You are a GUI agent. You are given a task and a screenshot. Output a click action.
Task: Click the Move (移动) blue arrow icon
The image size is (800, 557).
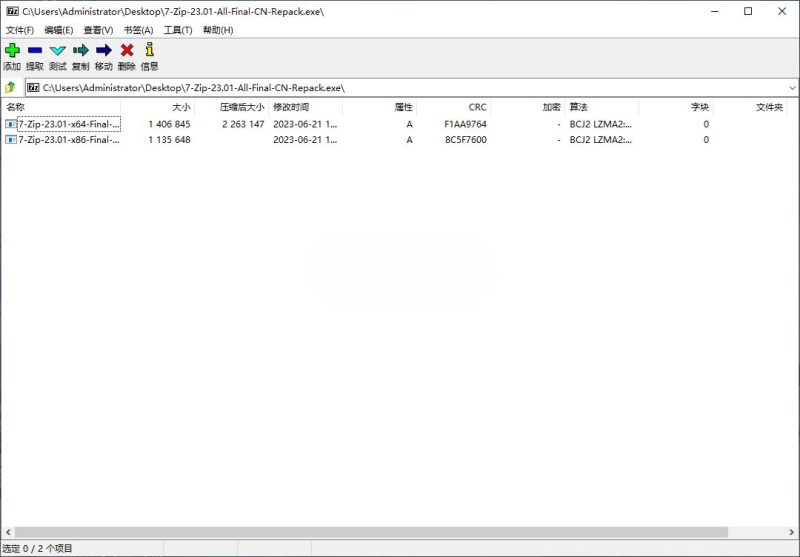pyautogui.click(x=104, y=50)
